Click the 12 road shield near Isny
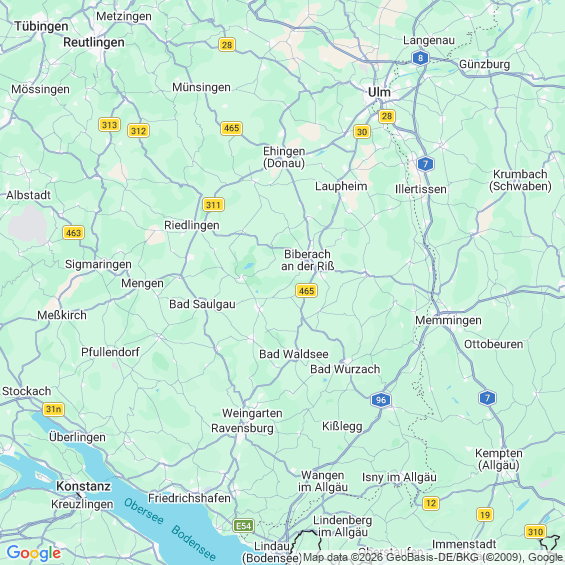Image resolution: width=565 pixels, height=565 pixels. click(431, 503)
